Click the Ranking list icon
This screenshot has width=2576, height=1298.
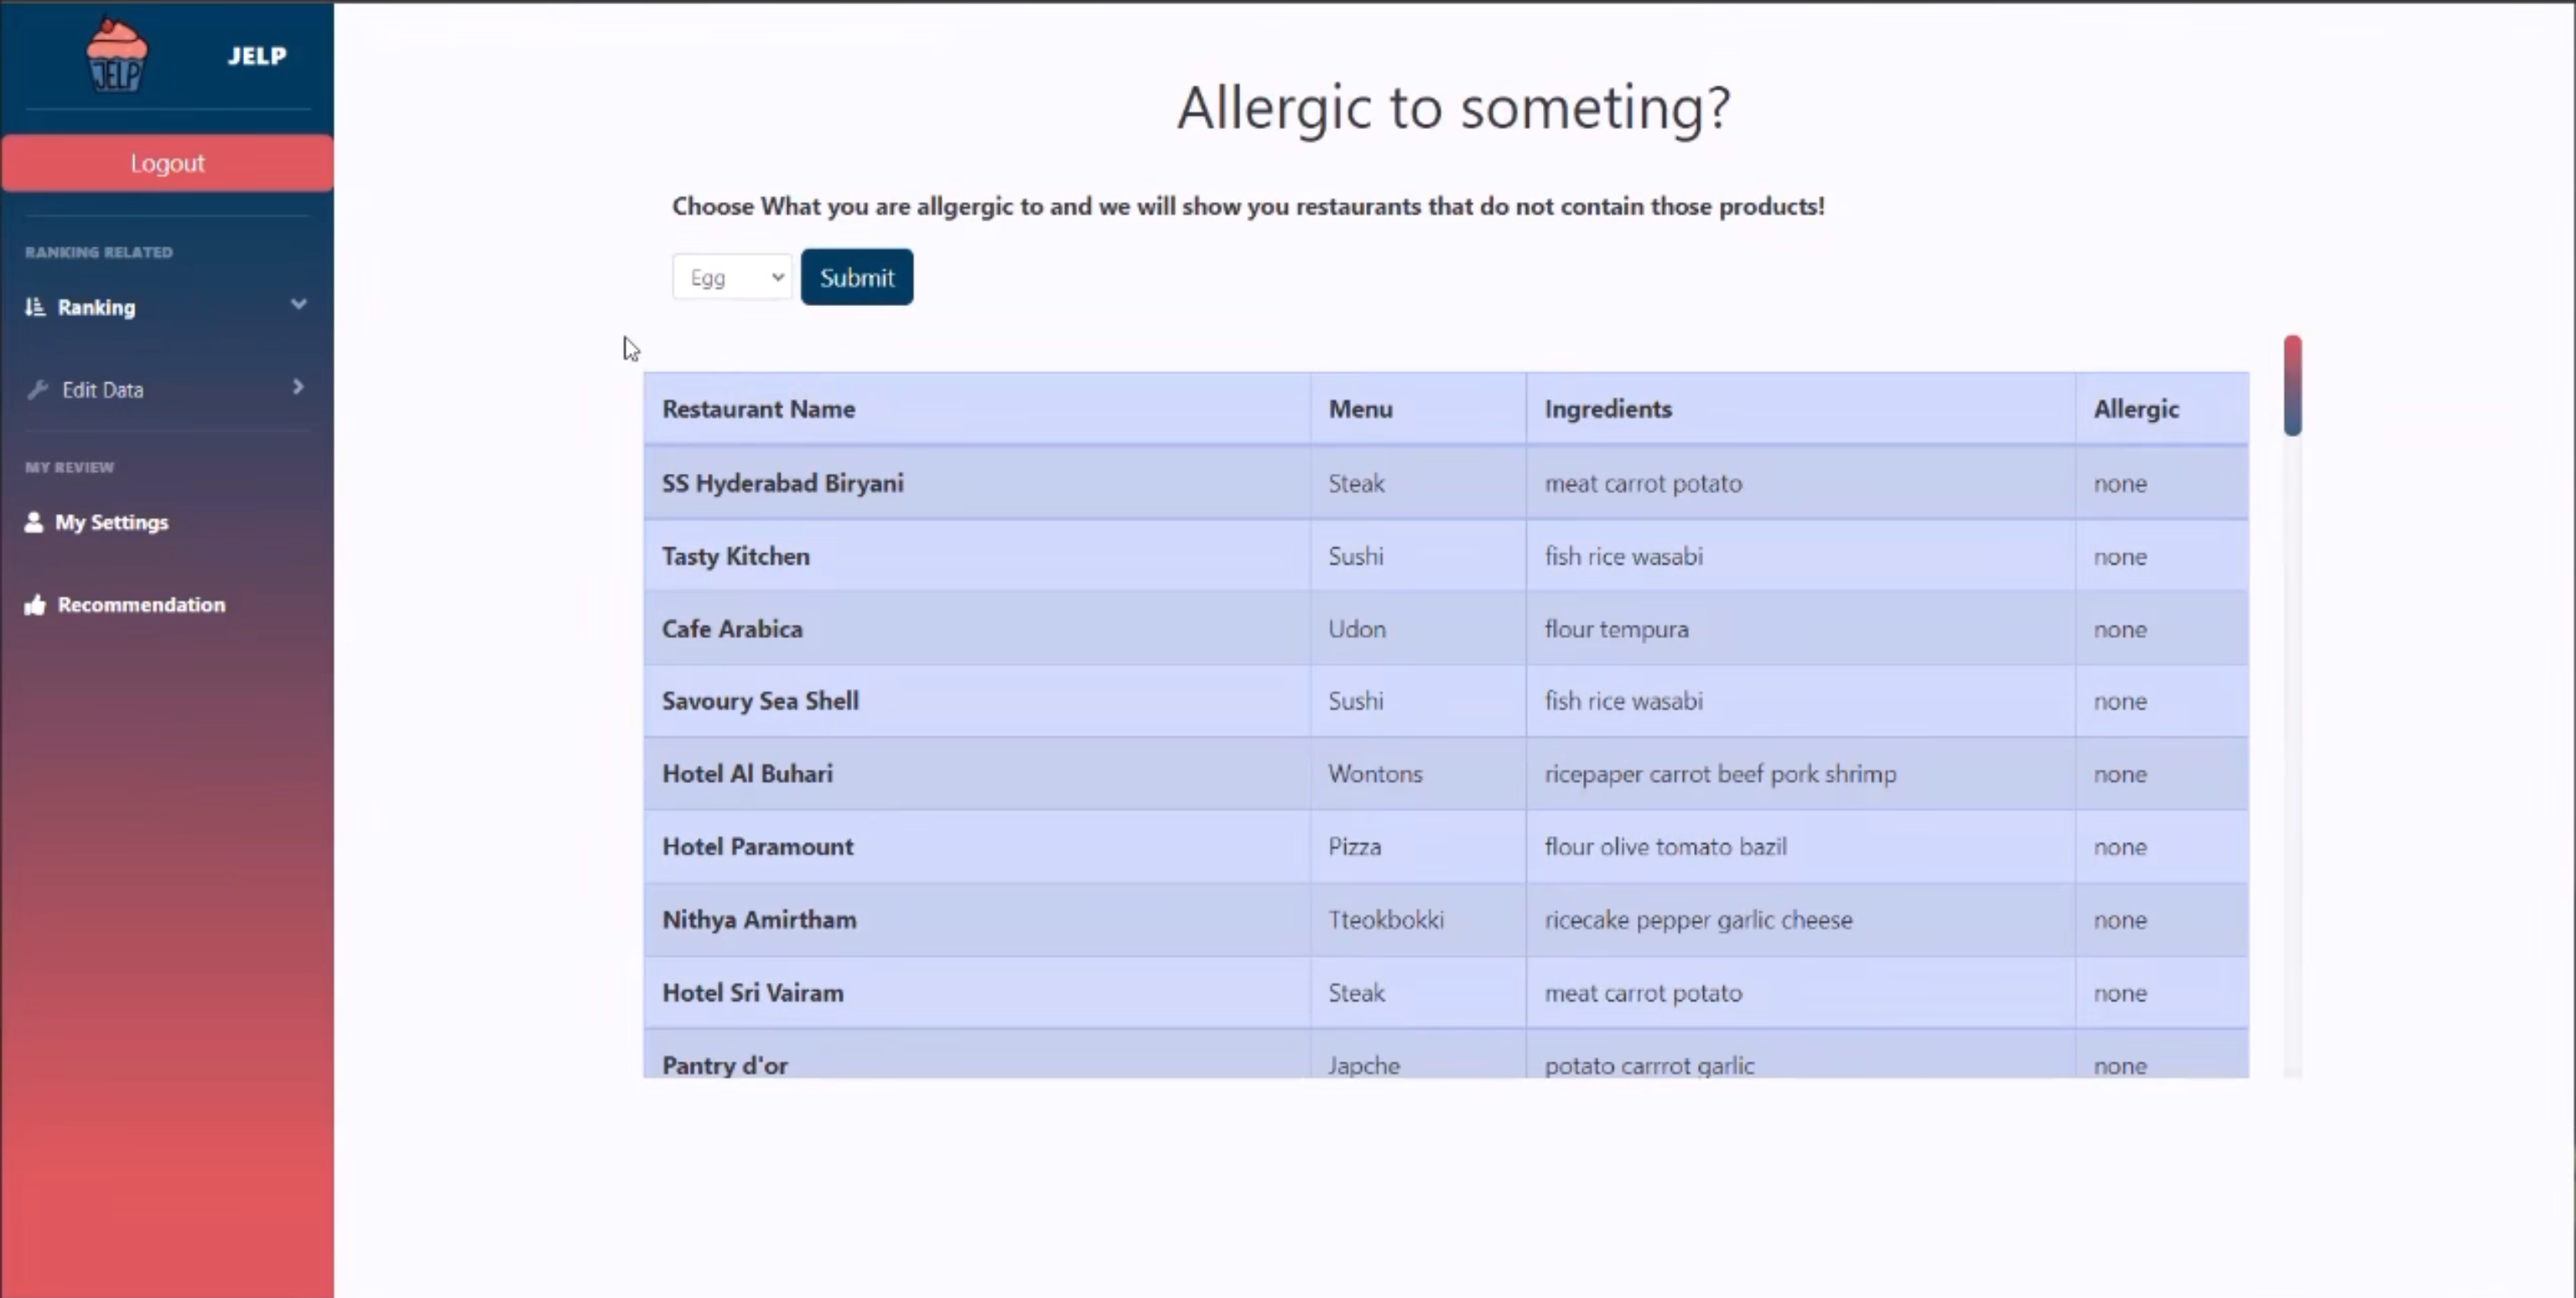pos(35,307)
